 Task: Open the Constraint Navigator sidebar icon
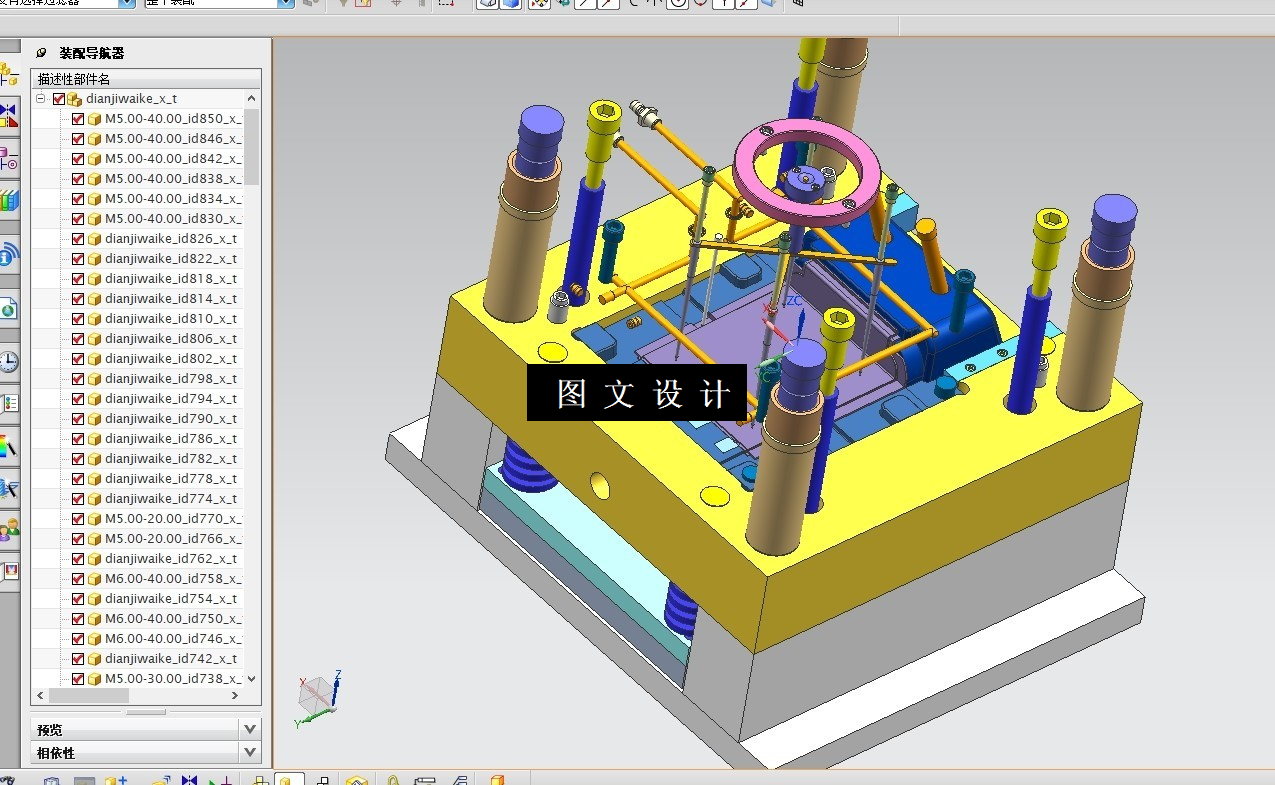[x=8, y=116]
